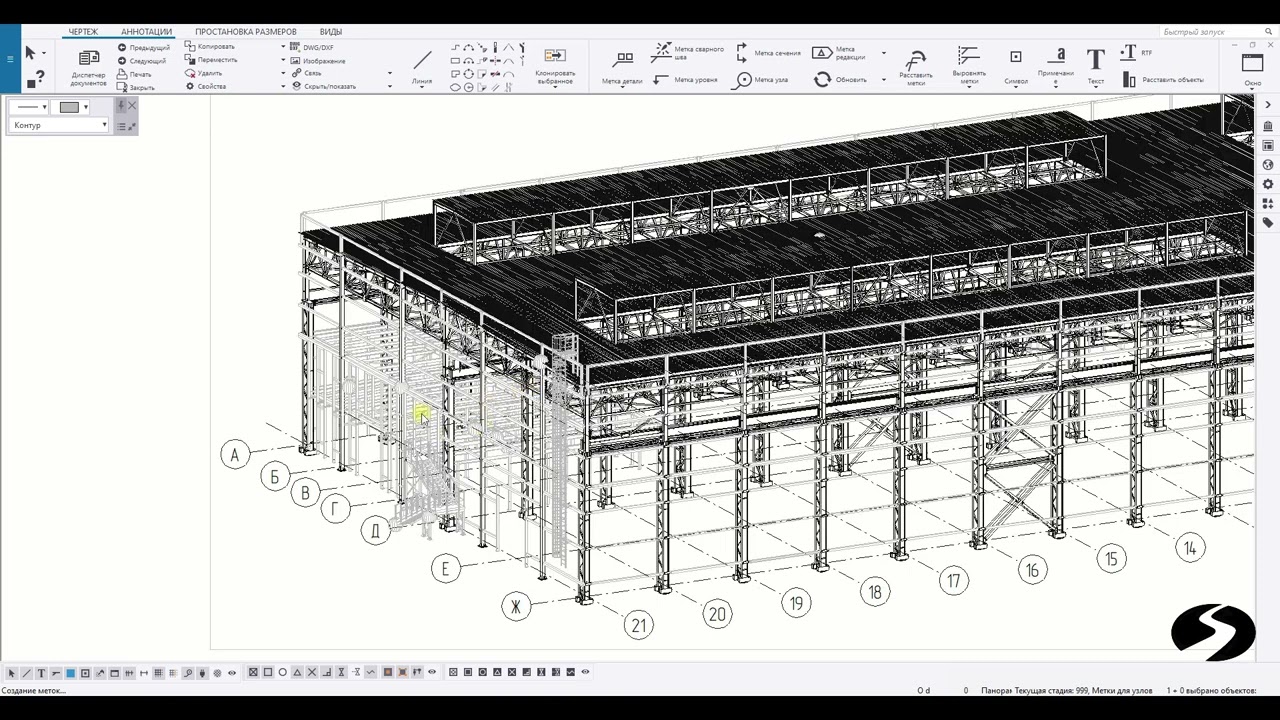1280x720 pixels.
Task: Click the Связь link command
Action: (306, 73)
